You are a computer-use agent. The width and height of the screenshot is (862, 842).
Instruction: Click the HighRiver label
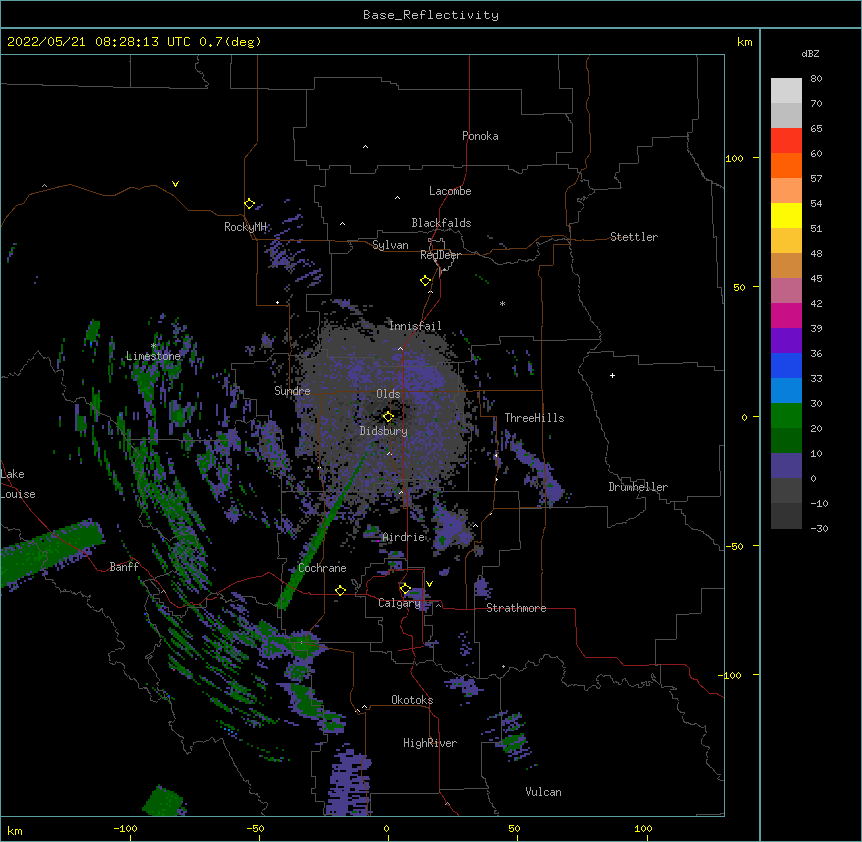(430, 743)
